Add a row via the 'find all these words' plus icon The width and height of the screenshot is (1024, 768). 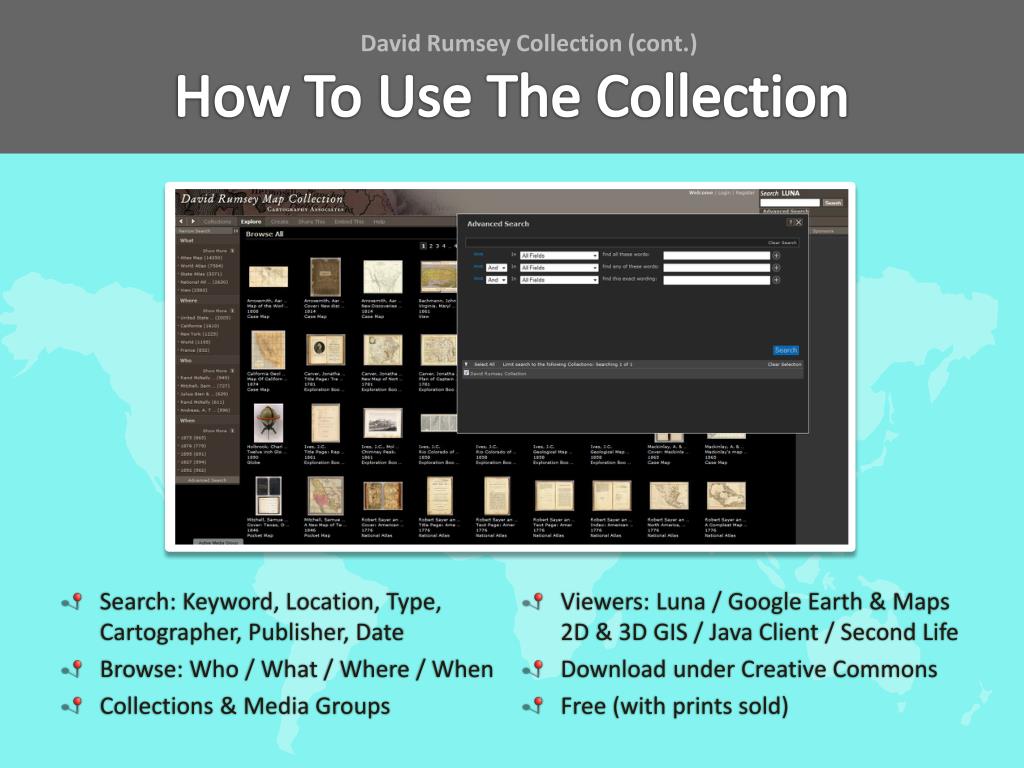[x=776, y=255]
